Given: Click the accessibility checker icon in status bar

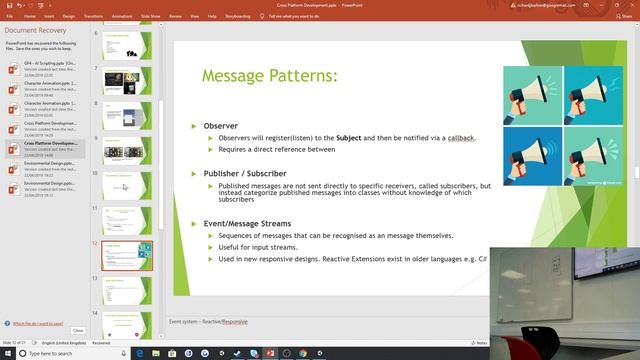Looking at the screenshot, I should [34, 343].
